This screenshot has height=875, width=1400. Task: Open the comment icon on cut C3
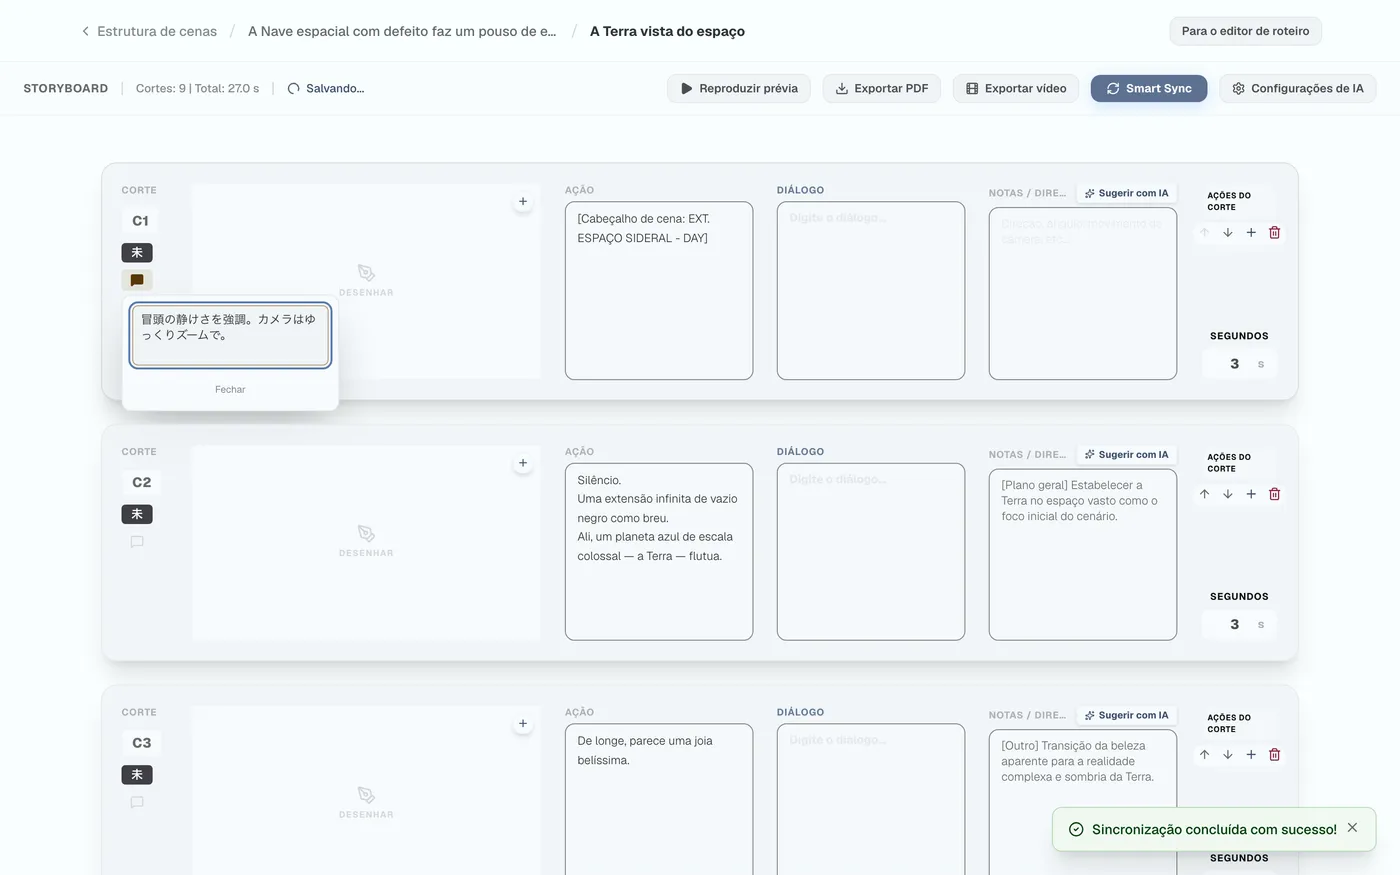point(137,802)
